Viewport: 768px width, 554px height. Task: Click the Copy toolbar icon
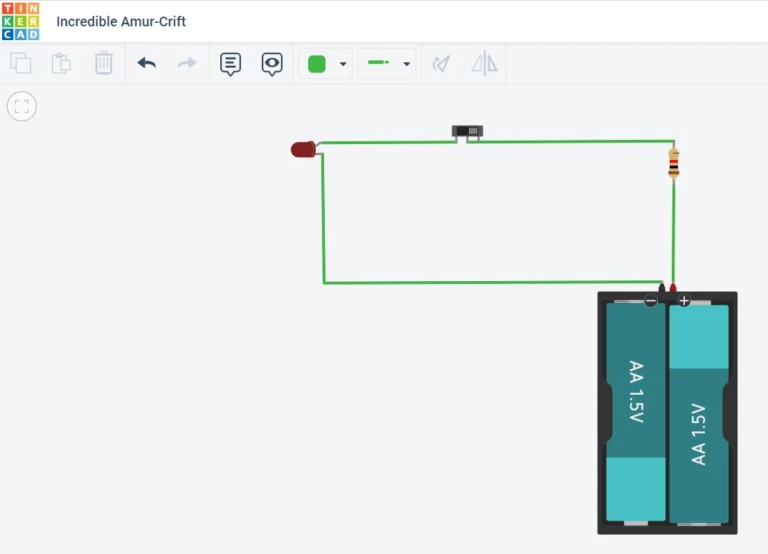point(21,63)
